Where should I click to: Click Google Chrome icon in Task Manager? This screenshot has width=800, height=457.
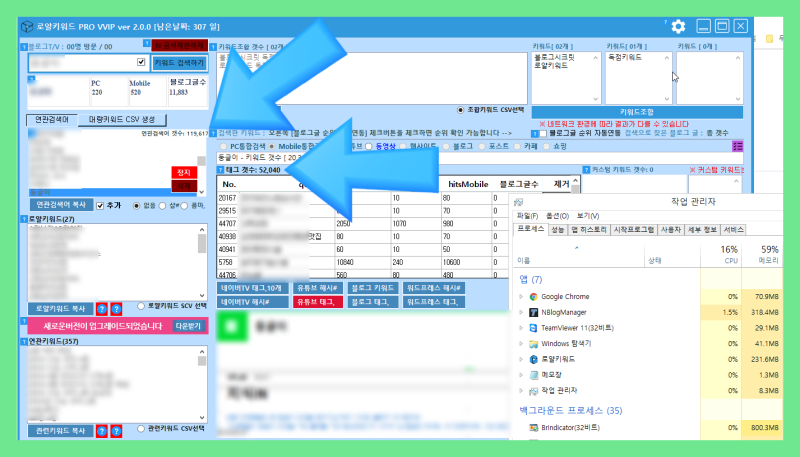coord(533,296)
